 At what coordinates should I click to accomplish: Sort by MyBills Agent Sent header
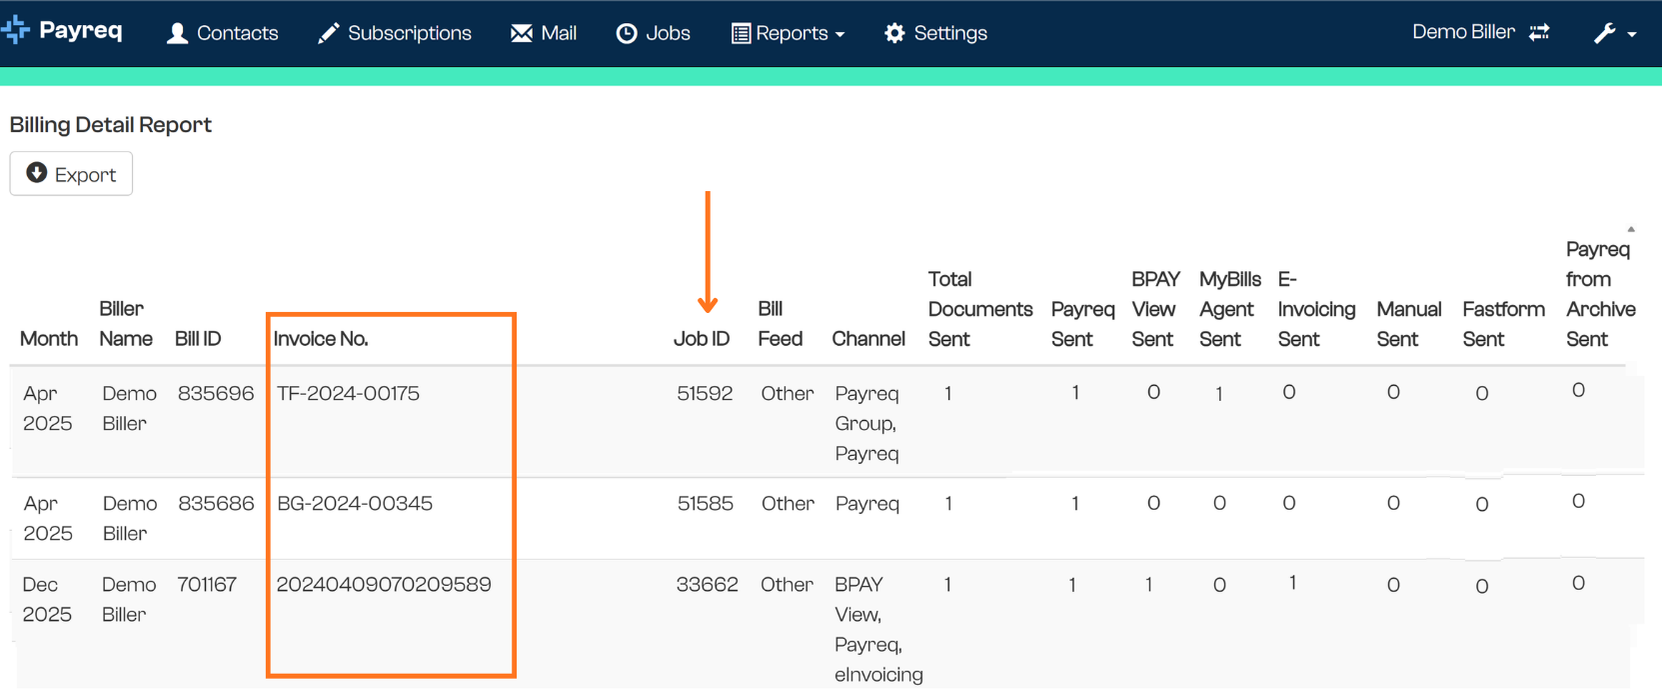(x=1230, y=309)
